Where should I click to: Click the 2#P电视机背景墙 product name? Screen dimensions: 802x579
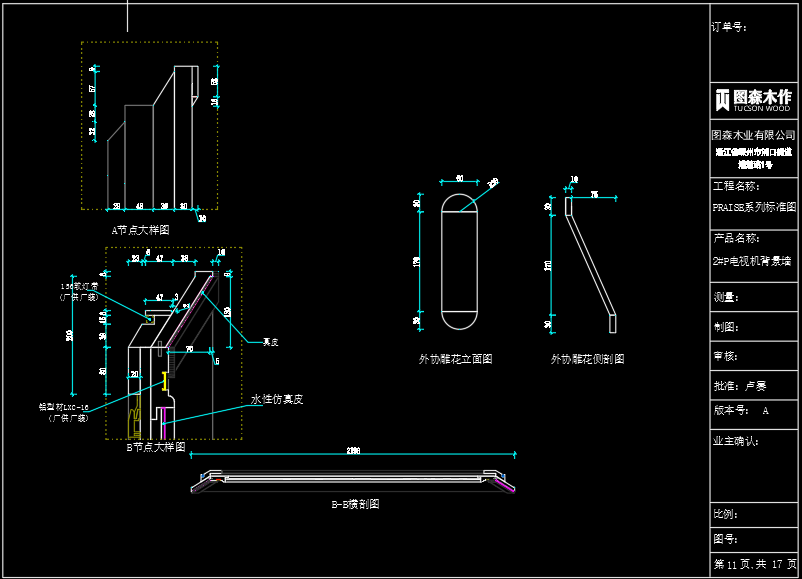[751, 261]
